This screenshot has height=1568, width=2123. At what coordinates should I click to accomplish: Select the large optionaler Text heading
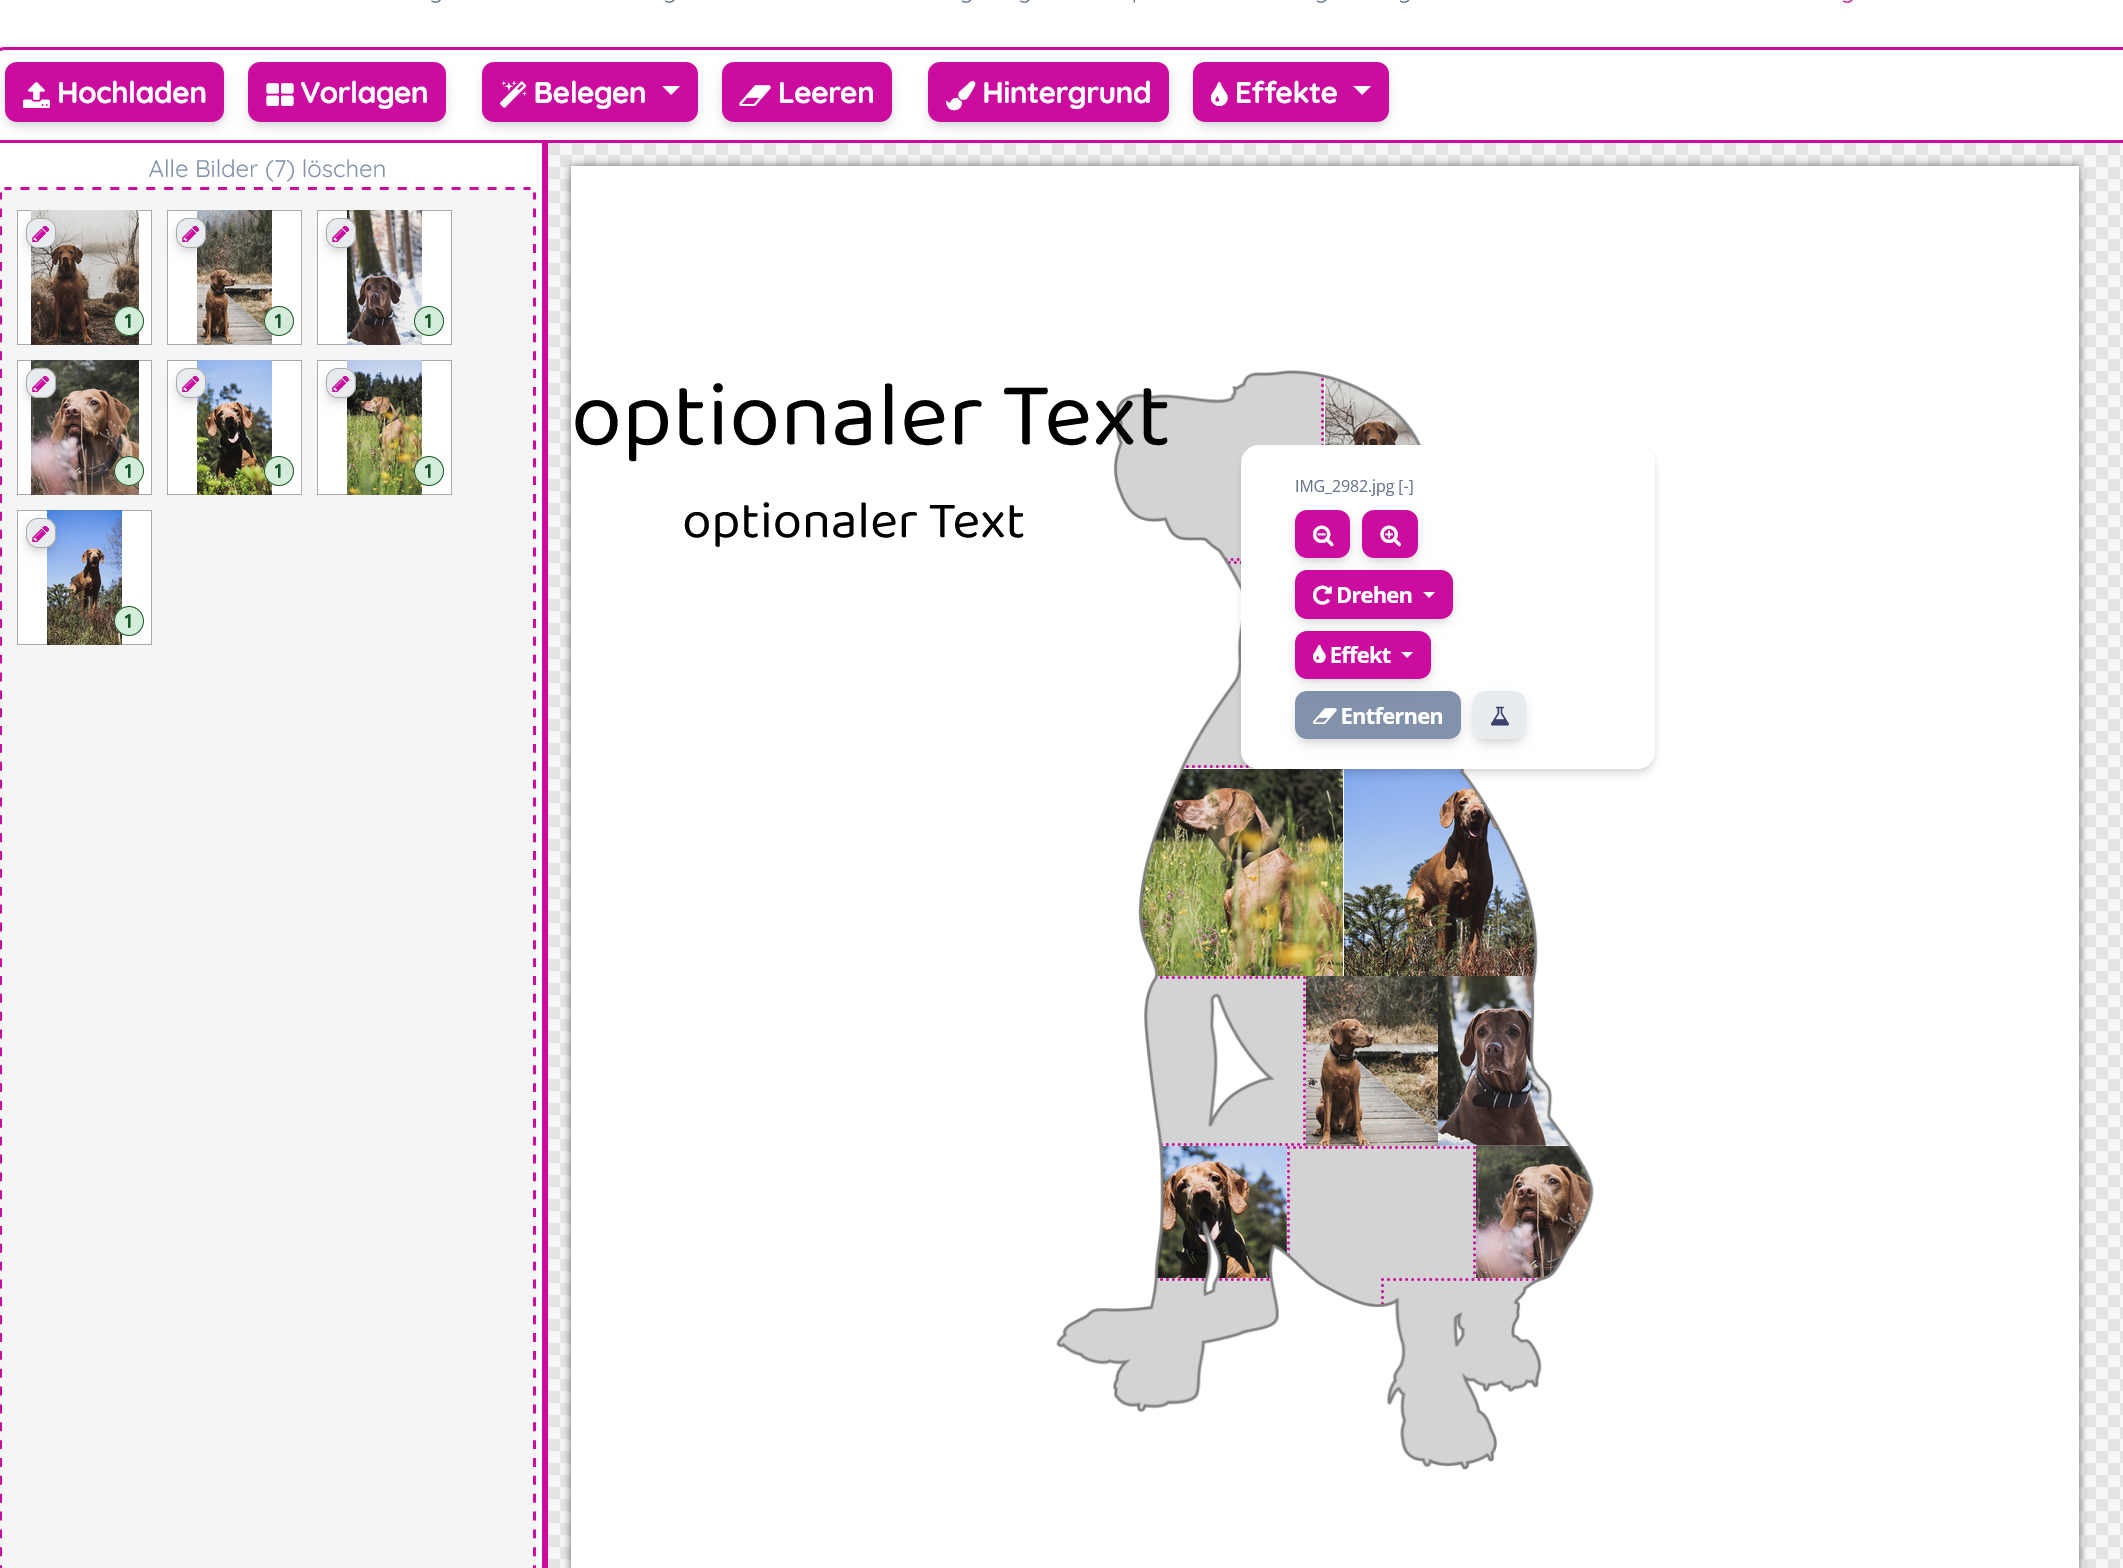tap(870, 417)
